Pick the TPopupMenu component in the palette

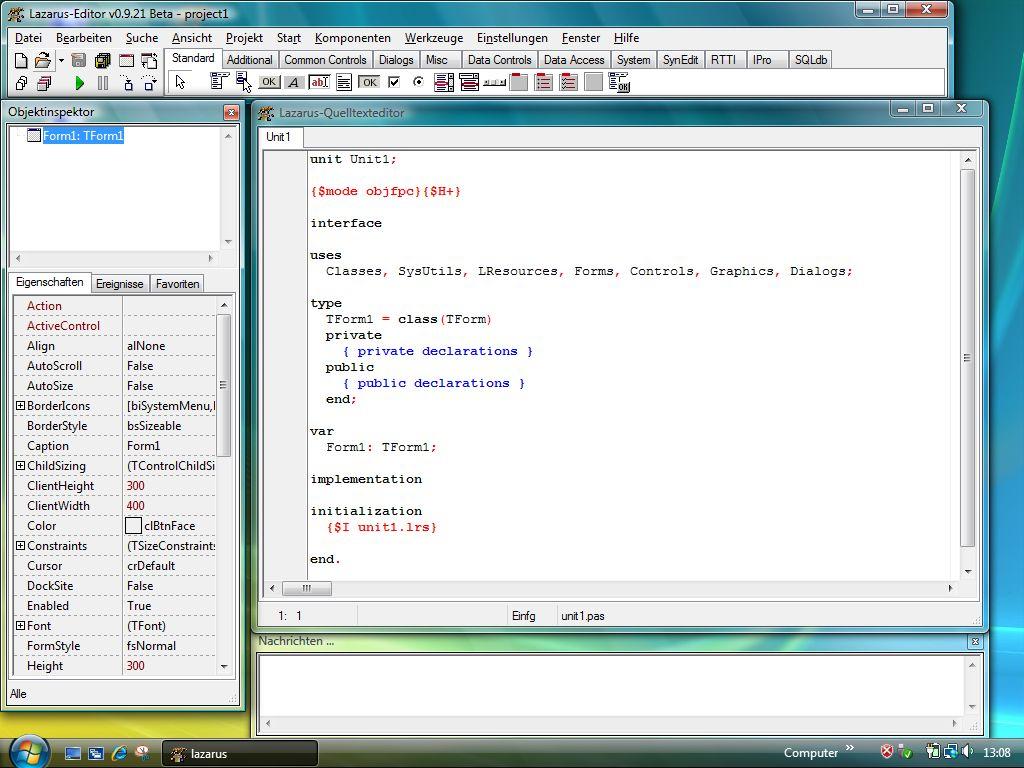click(x=244, y=82)
